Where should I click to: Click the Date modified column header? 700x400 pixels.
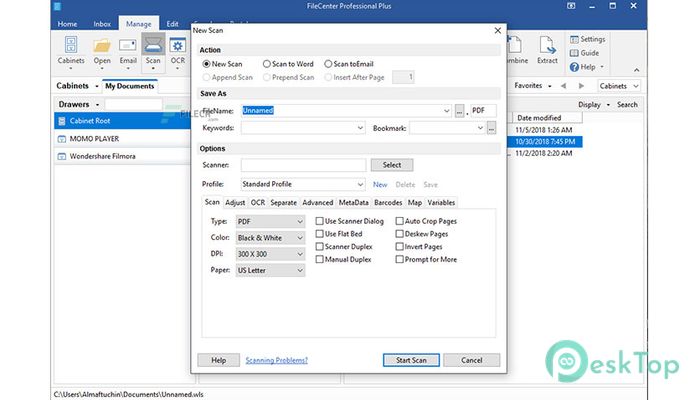(x=546, y=118)
